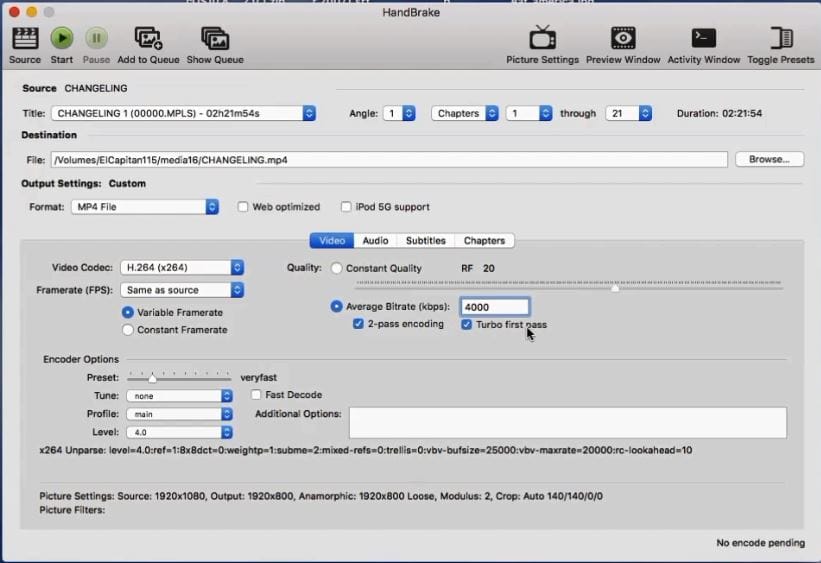Switch to the Audio tab
Screen dimensions: 821x563
[x=375, y=240]
